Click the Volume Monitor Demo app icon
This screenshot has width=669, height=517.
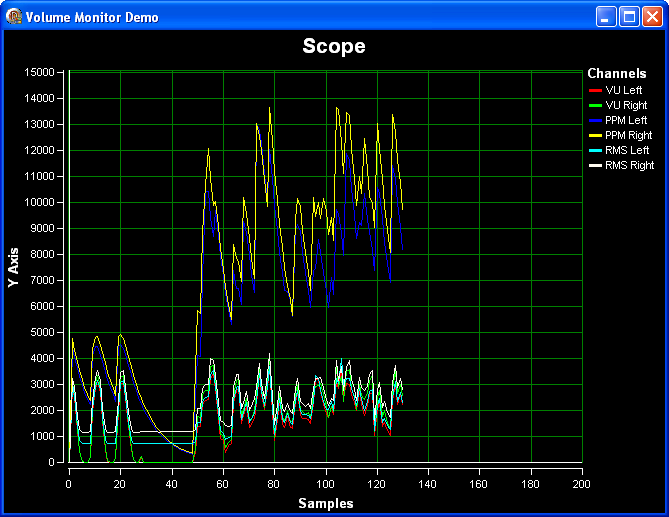13,17
